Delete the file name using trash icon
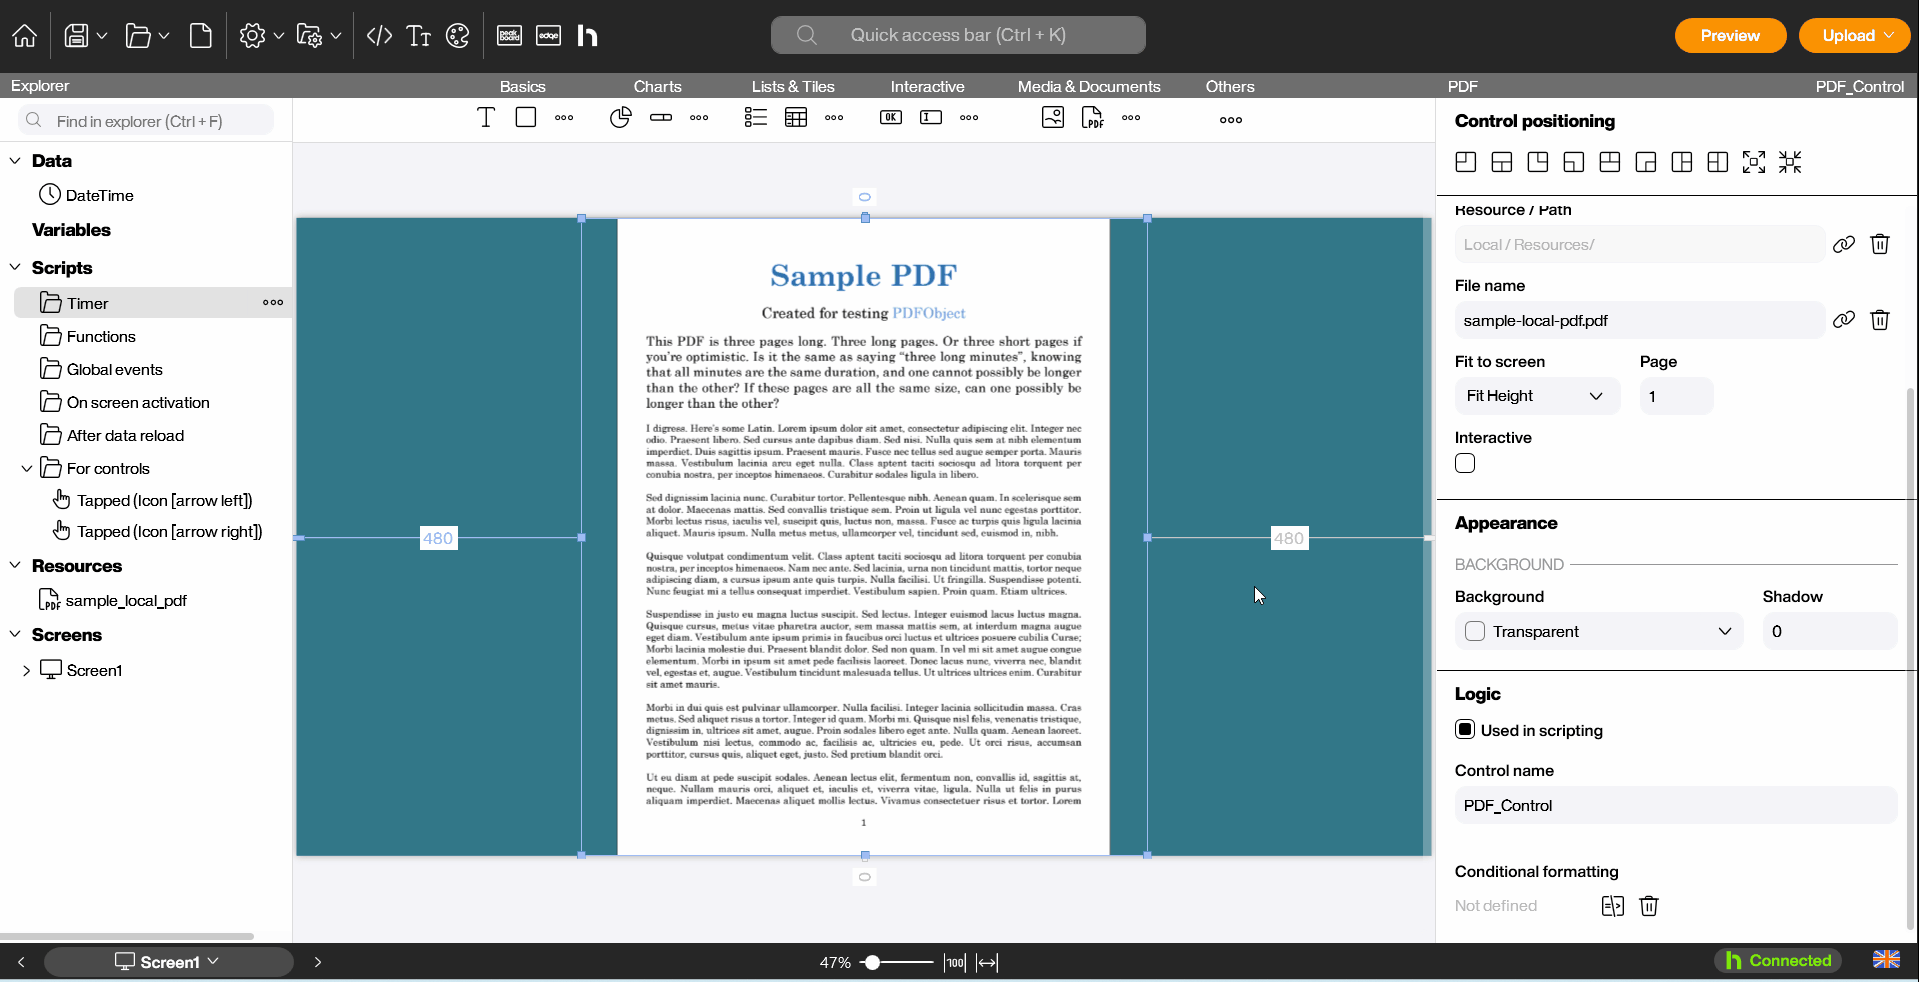Image resolution: width=1919 pixels, height=982 pixels. tap(1880, 320)
